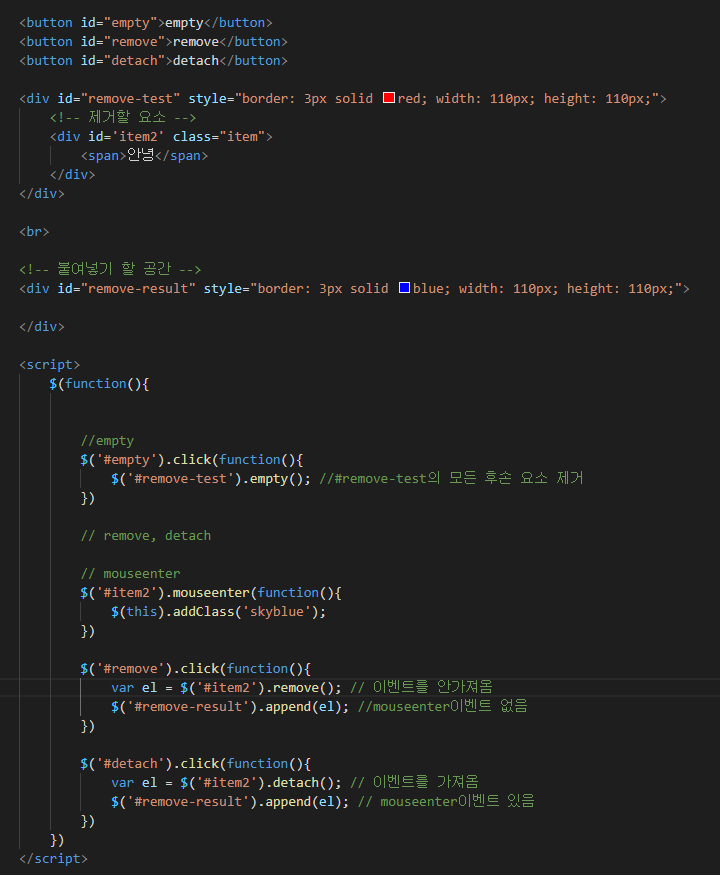The image size is (720, 875).
Task: Click the comment "제거할 요소"
Action: pos(127,117)
